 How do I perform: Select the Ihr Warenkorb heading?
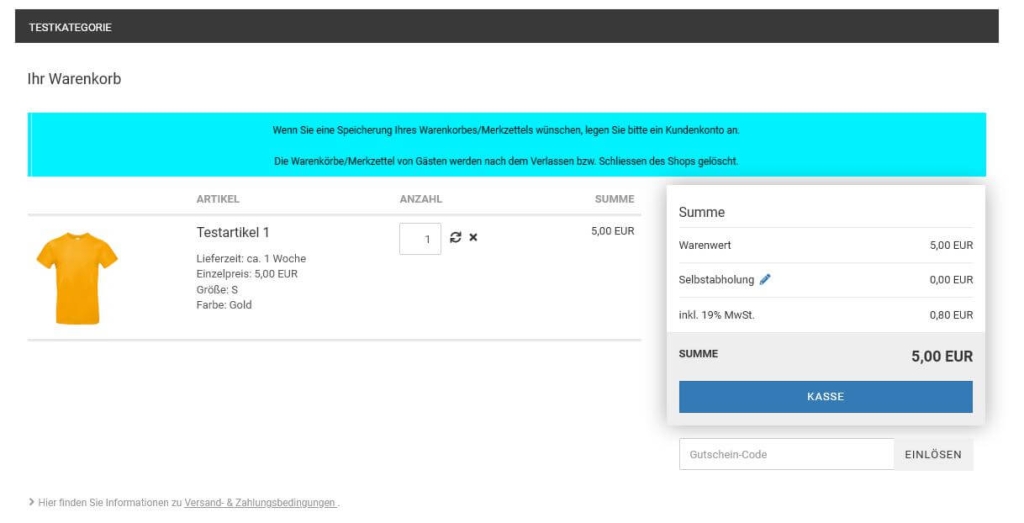pyautogui.click(x=74, y=78)
